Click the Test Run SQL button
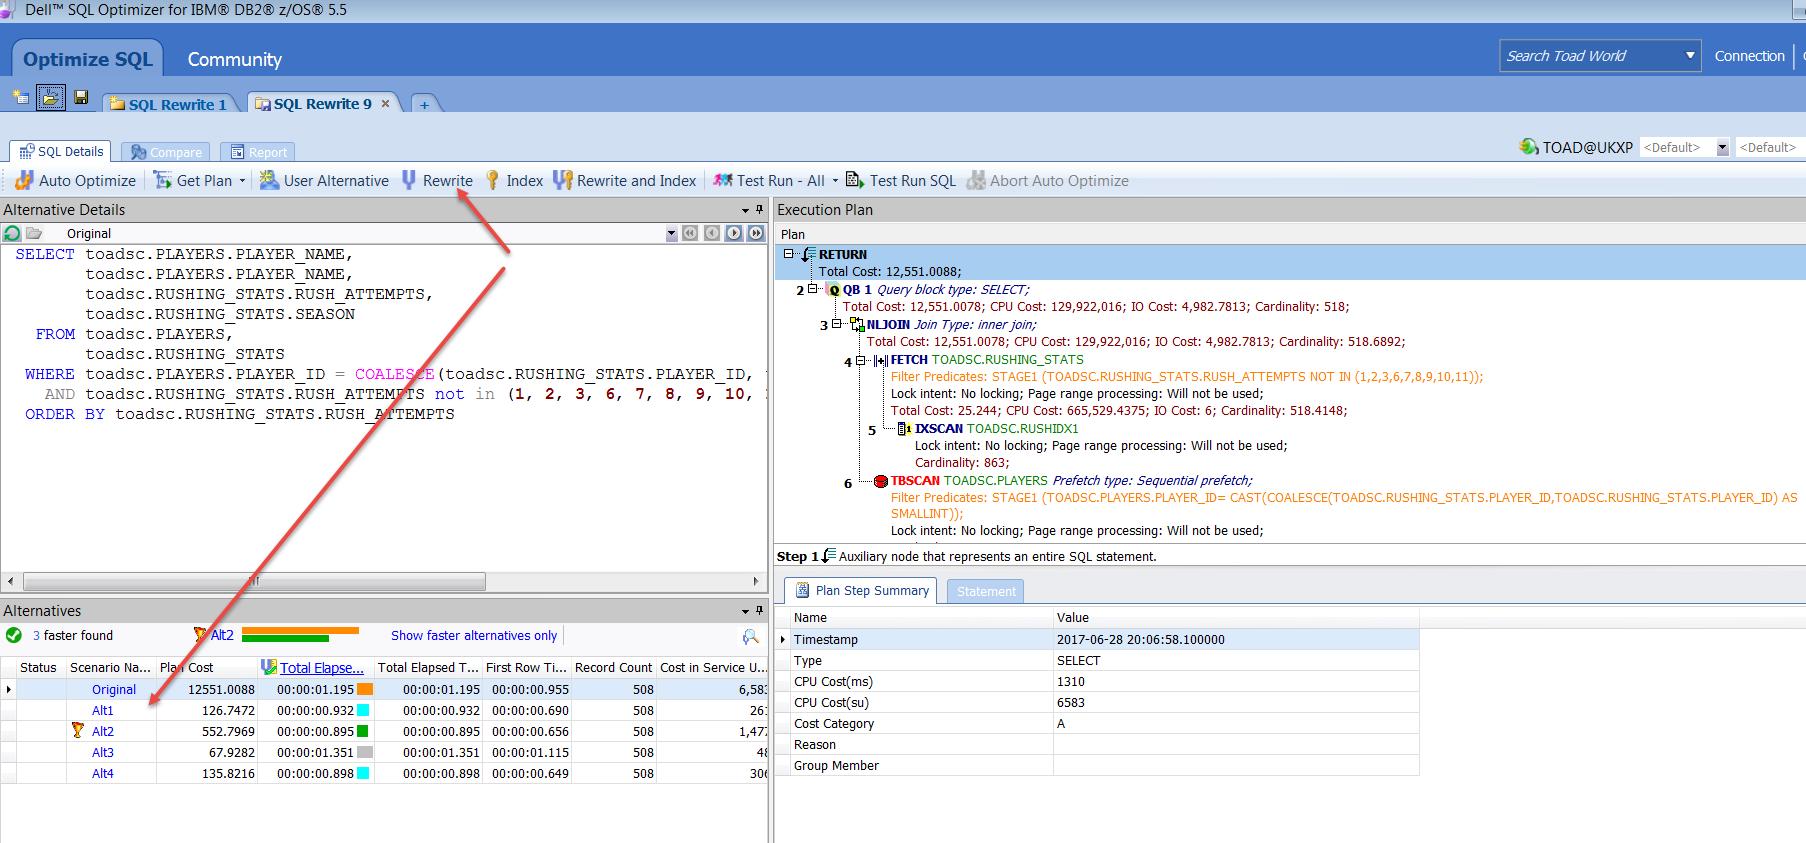Image resolution: width=1806 pixels, height=843 pixels. click(901, 181)
